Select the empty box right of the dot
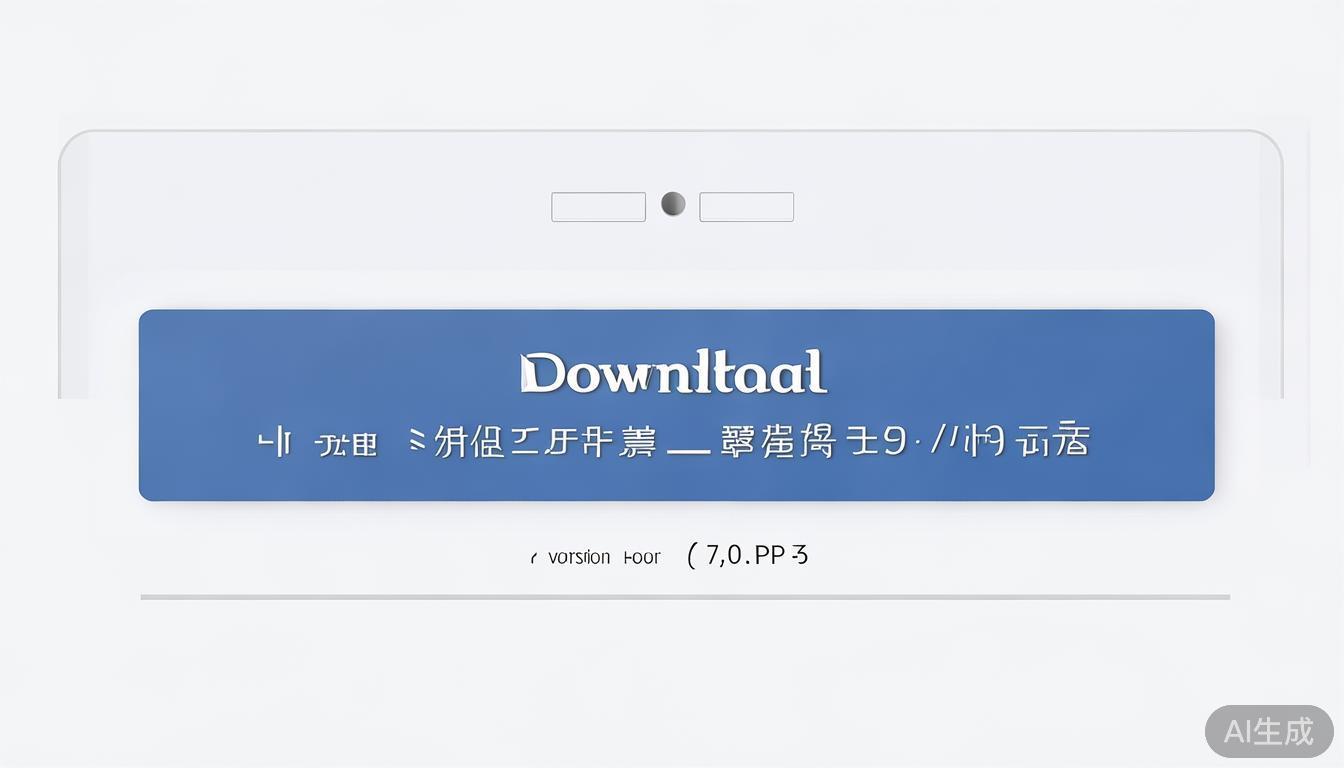 click(746, 207)
